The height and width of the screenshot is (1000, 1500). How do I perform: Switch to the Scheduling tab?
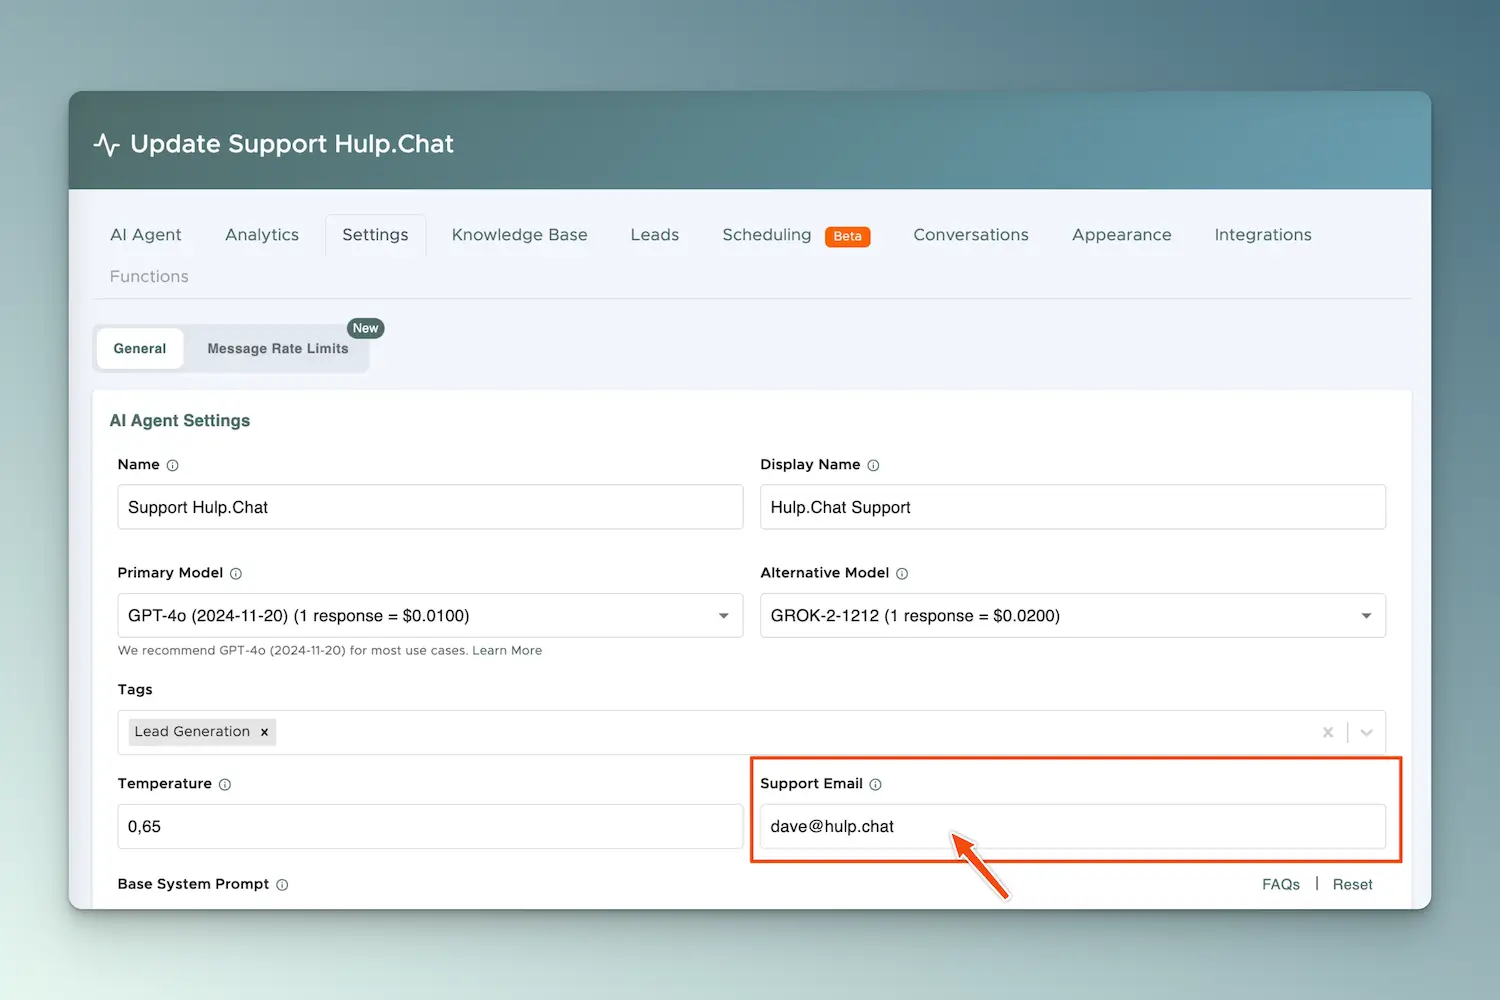click(x=767, y=235)
